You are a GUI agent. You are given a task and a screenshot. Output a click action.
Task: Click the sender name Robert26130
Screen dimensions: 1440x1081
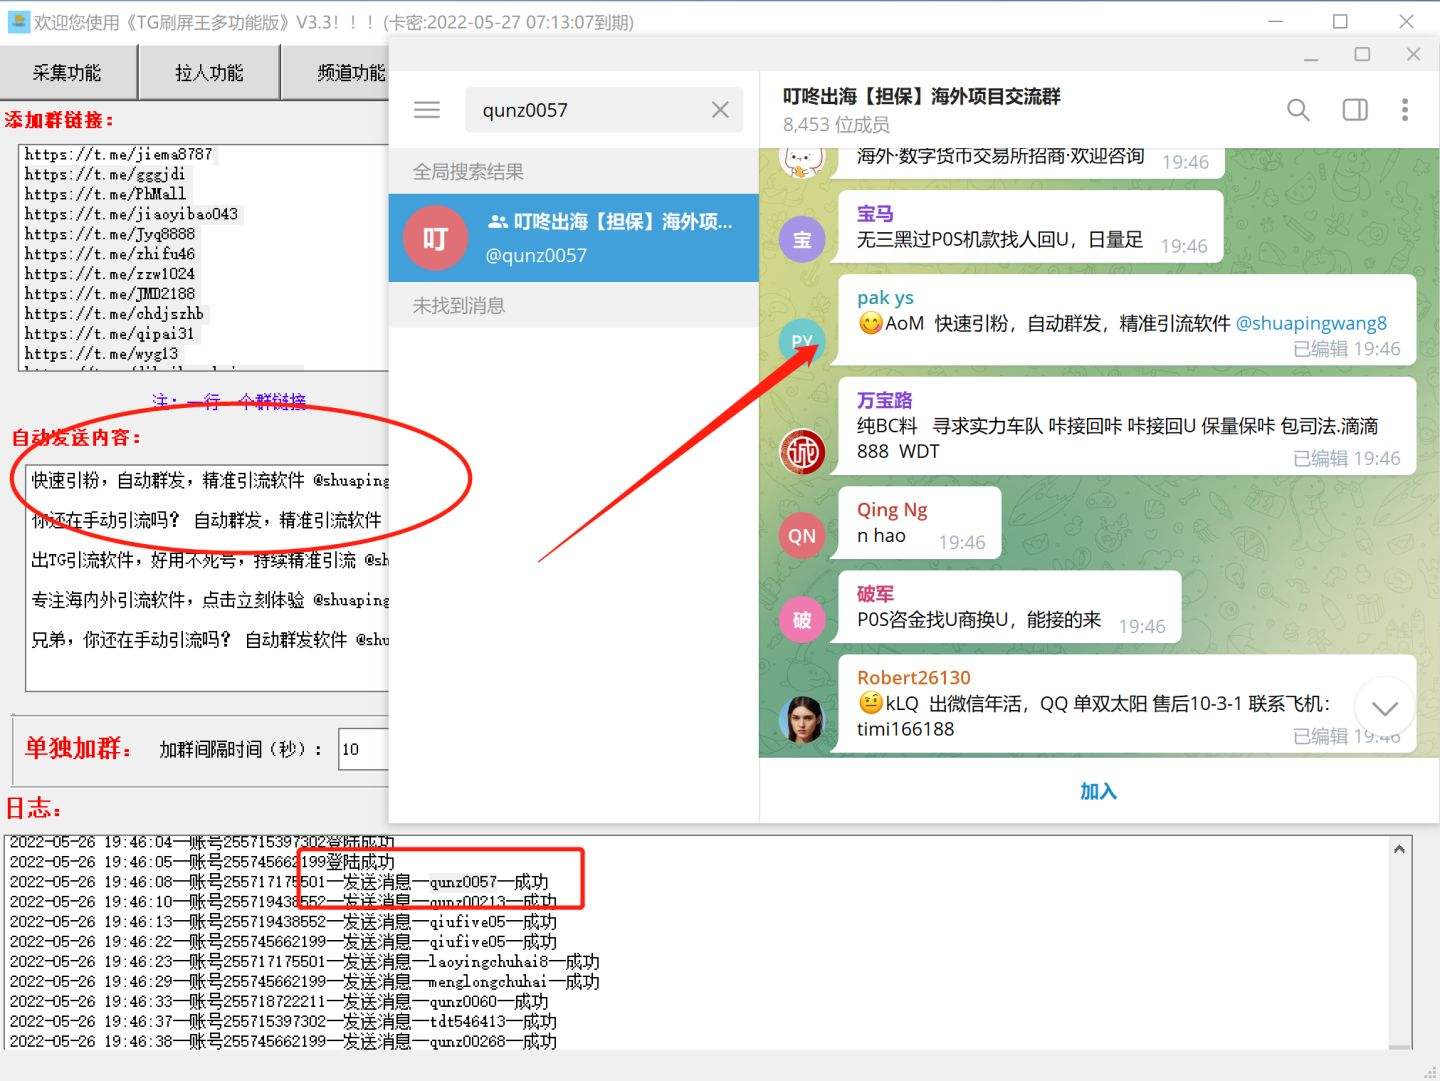(913, 677)
